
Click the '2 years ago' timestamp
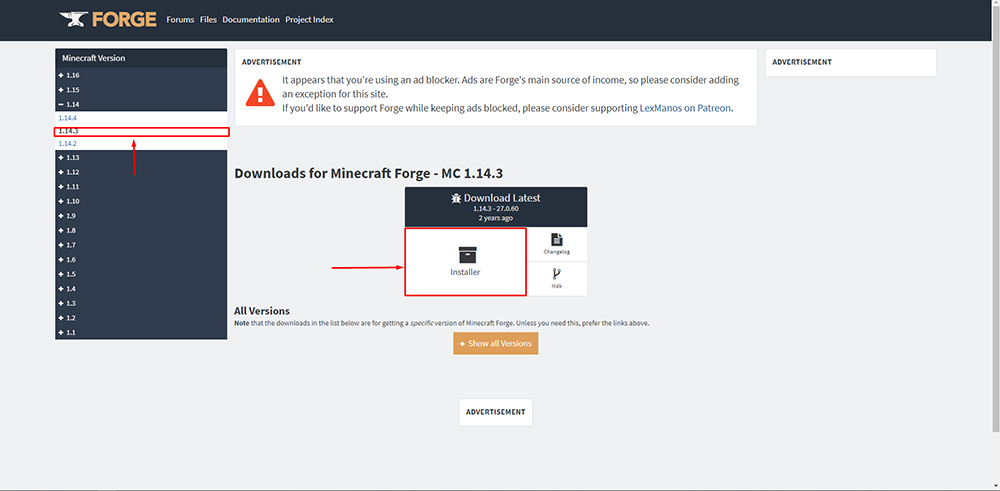(496, 218)
